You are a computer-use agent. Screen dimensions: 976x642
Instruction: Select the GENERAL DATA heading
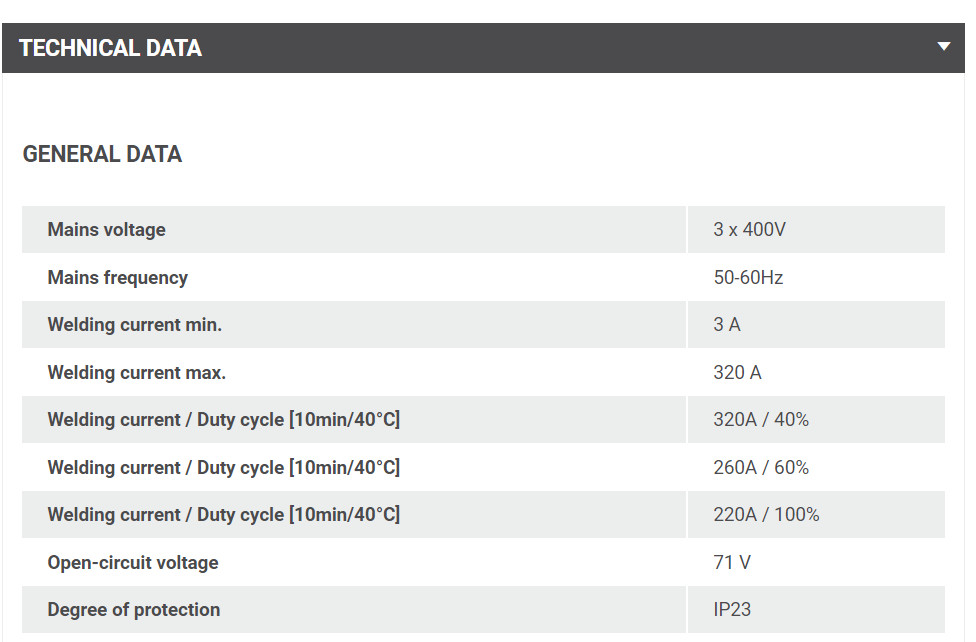102,154
